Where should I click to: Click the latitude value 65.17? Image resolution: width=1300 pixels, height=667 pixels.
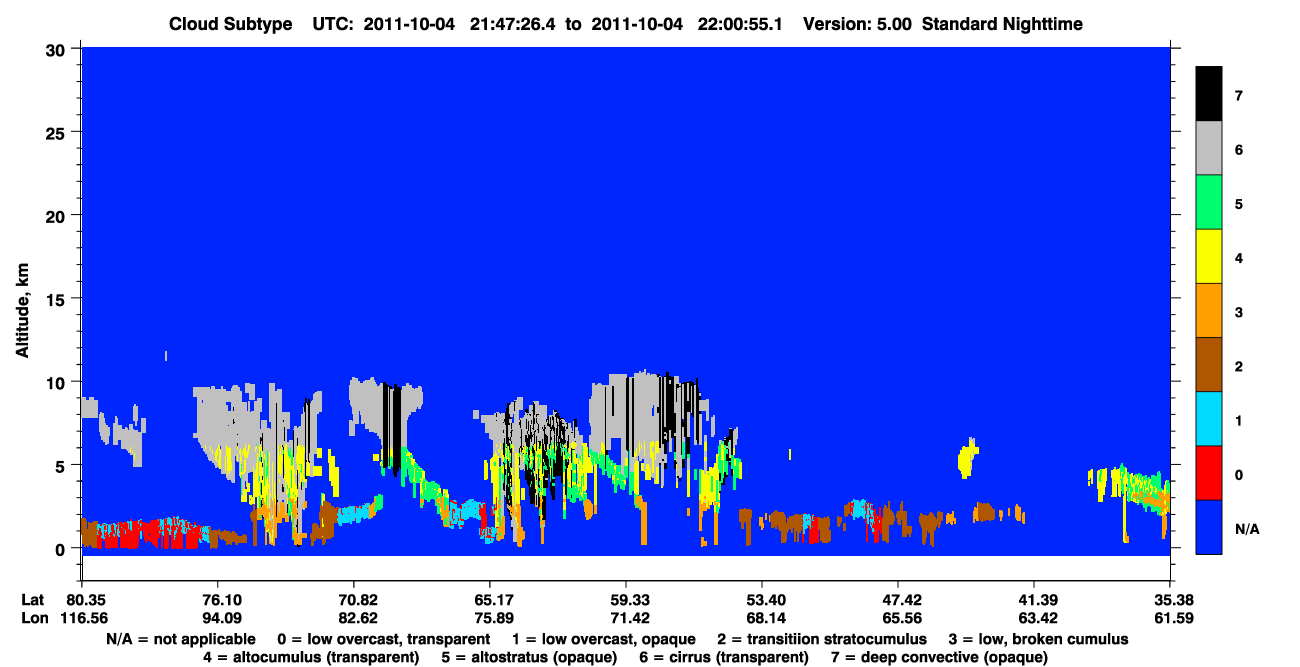click(x=489, y=600)
